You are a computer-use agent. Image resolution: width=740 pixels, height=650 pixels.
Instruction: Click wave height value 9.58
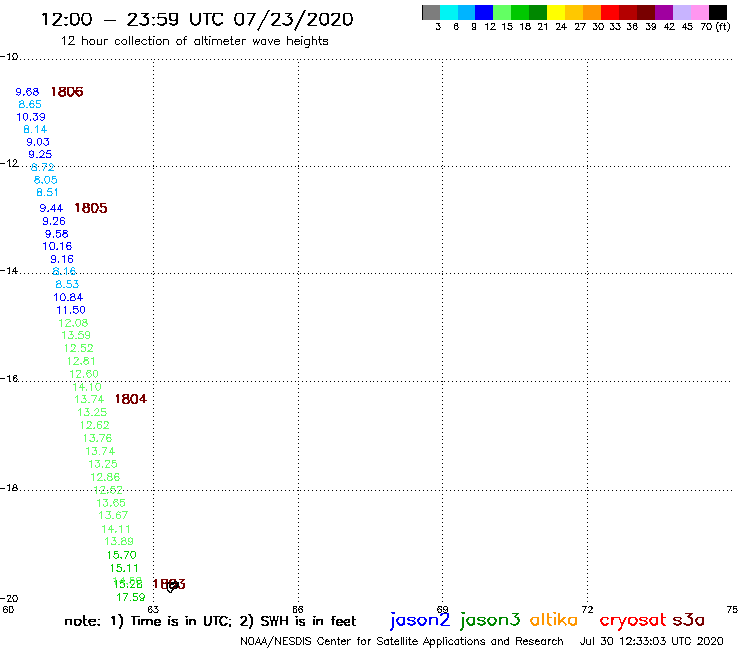point(57,234)
